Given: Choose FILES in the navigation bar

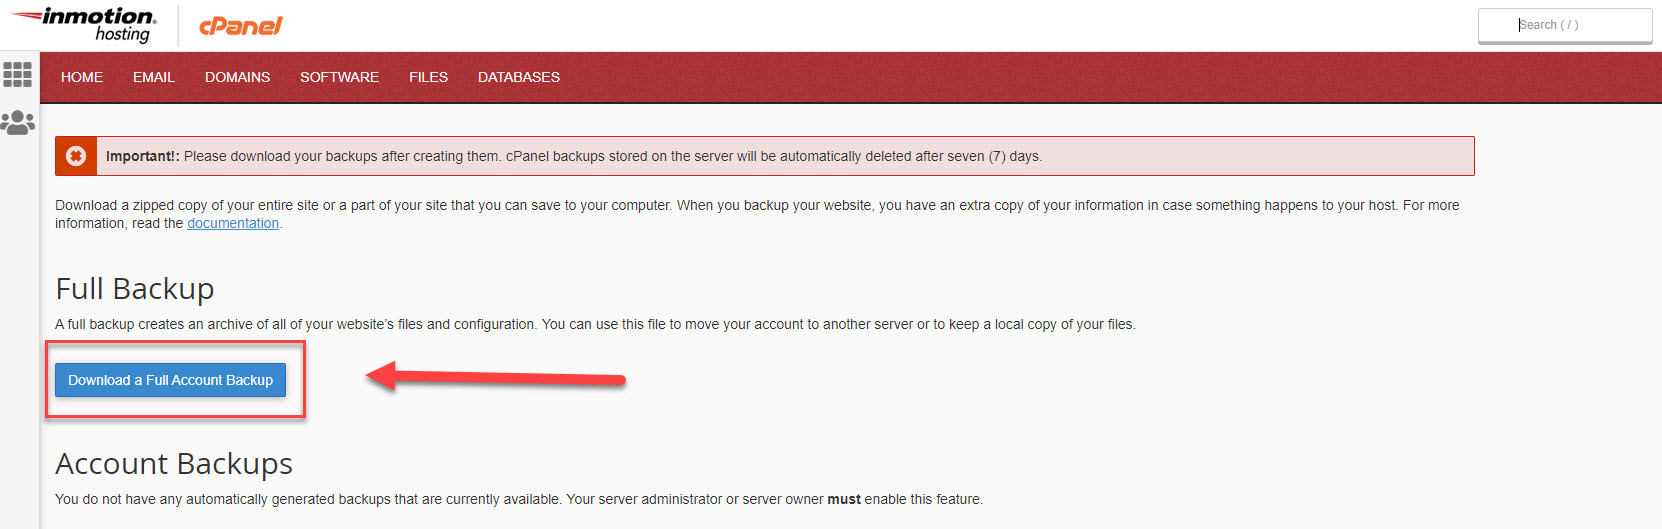Looking at the screenshot, I should [428, 77].
